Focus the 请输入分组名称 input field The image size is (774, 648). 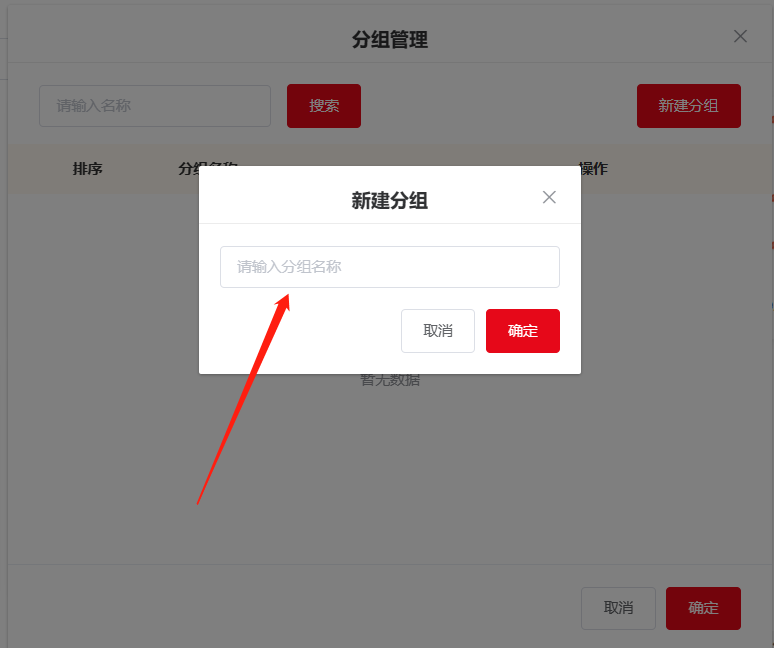click(x=389, y=267)
